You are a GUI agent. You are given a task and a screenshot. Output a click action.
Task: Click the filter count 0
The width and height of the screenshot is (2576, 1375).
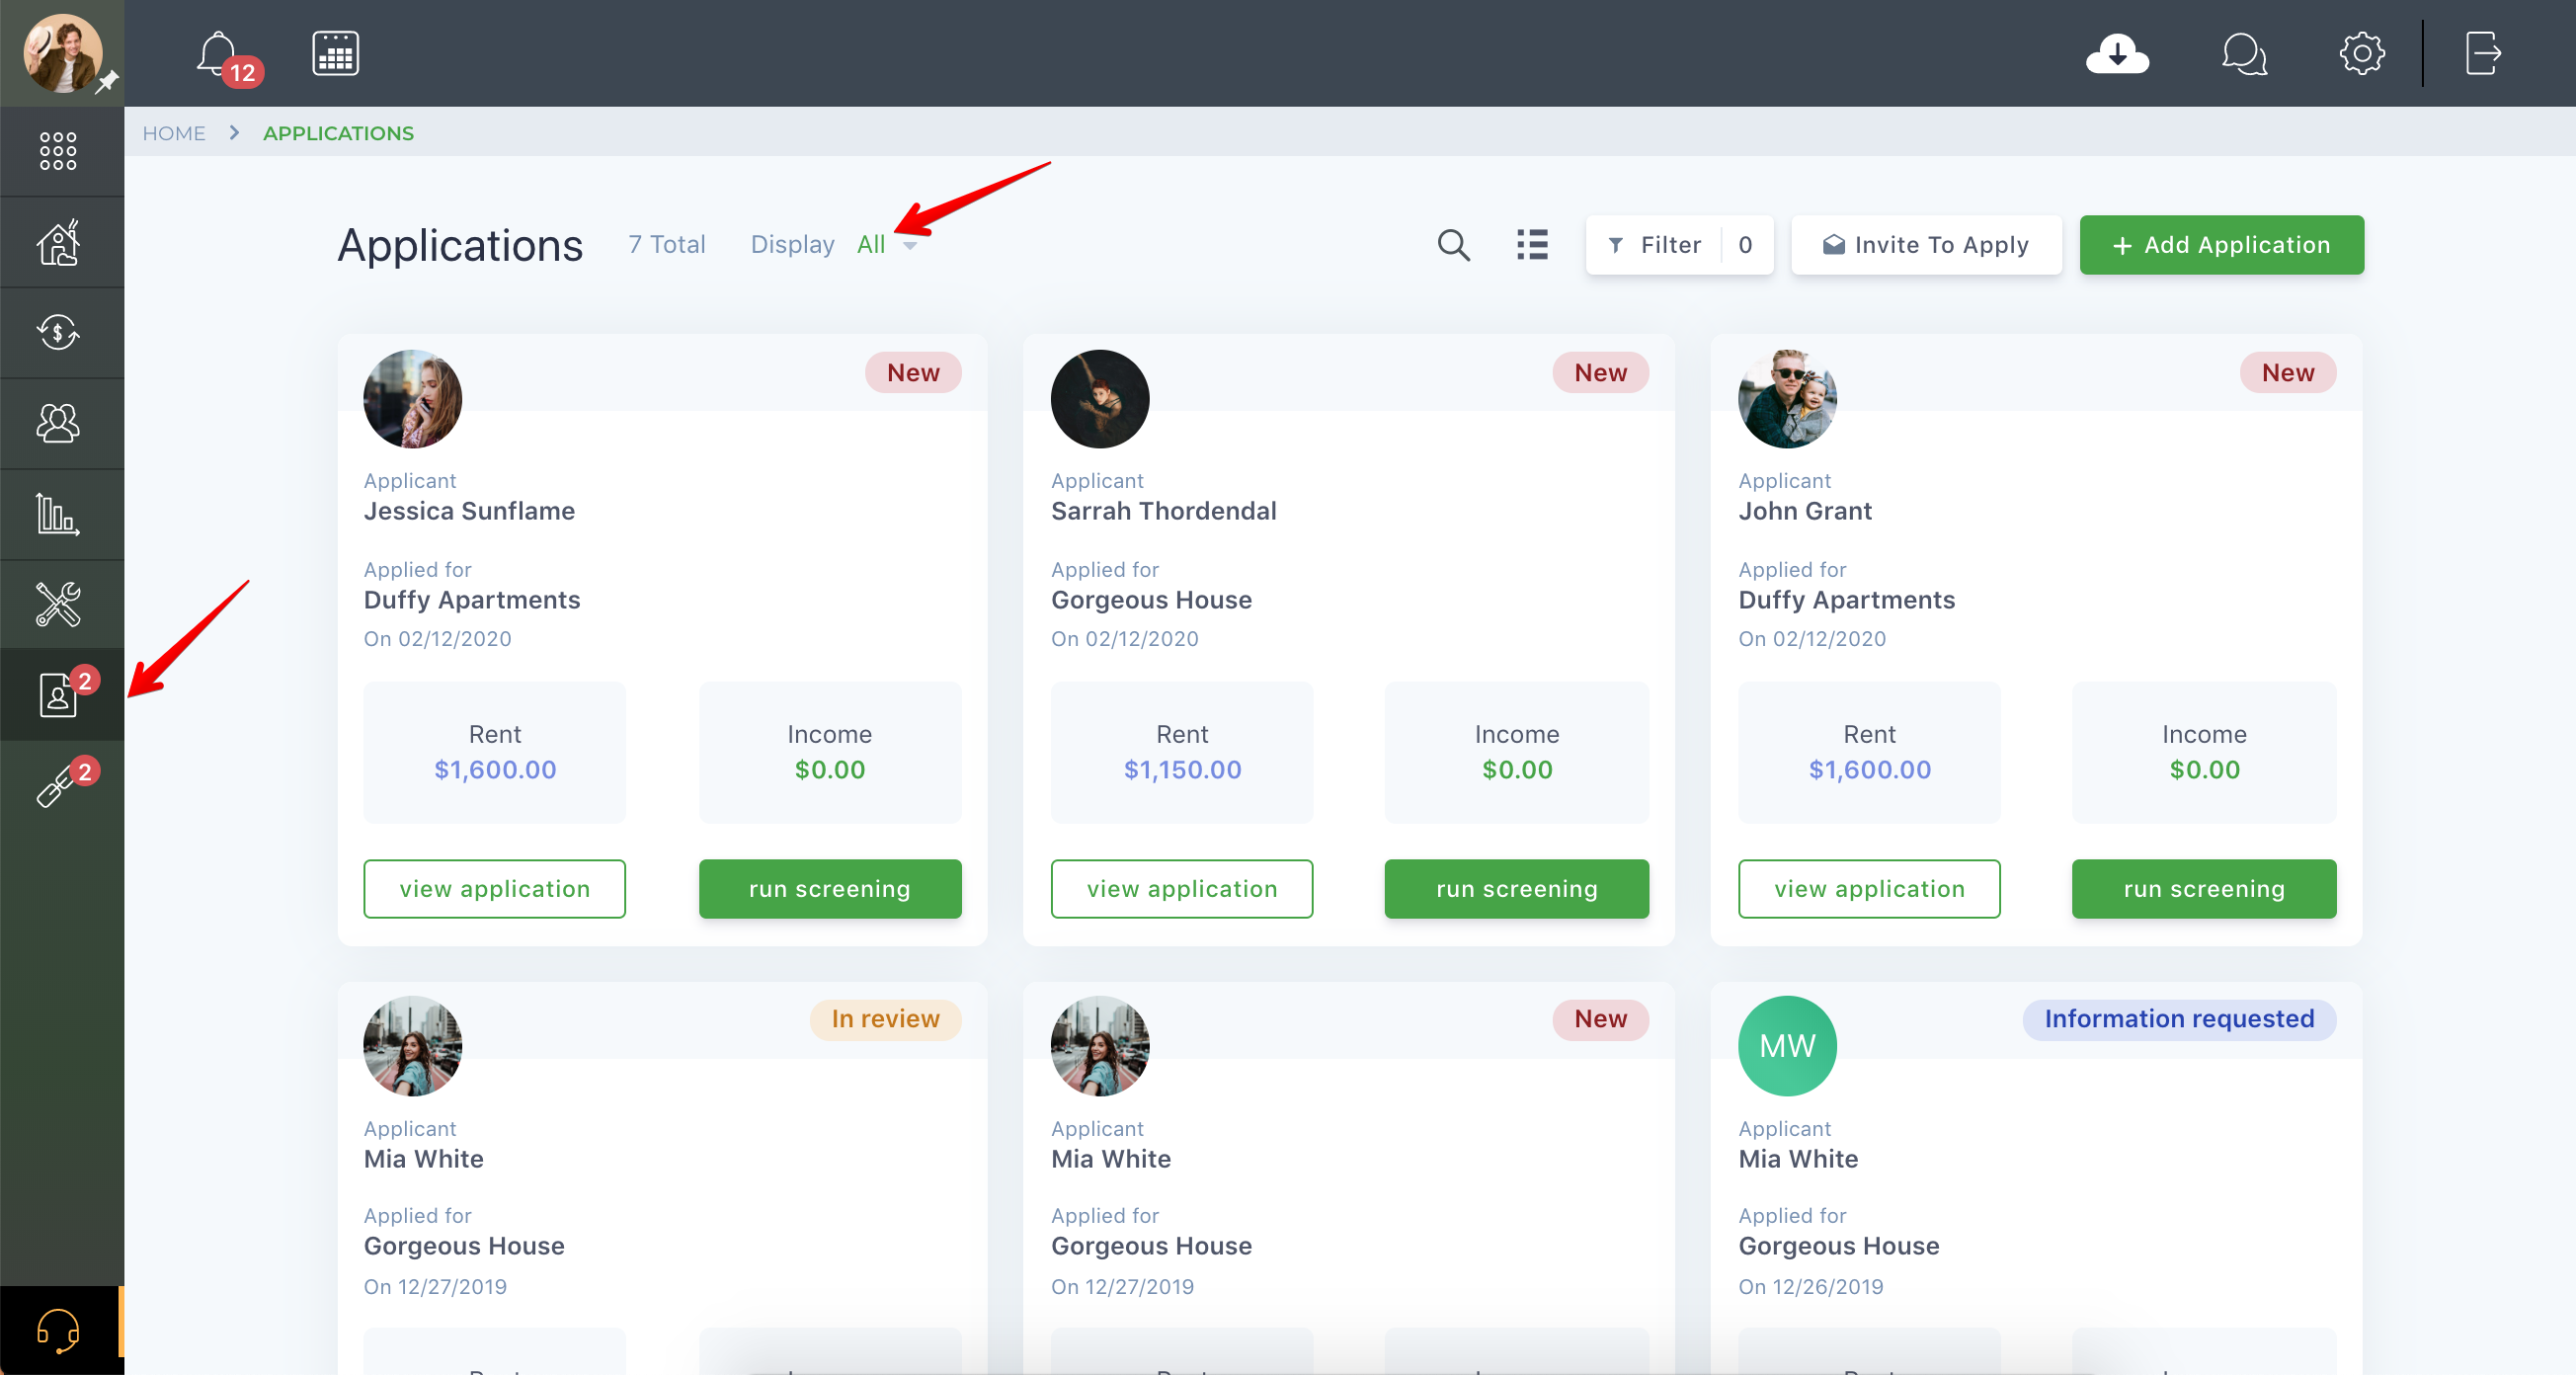[1745, 245]
